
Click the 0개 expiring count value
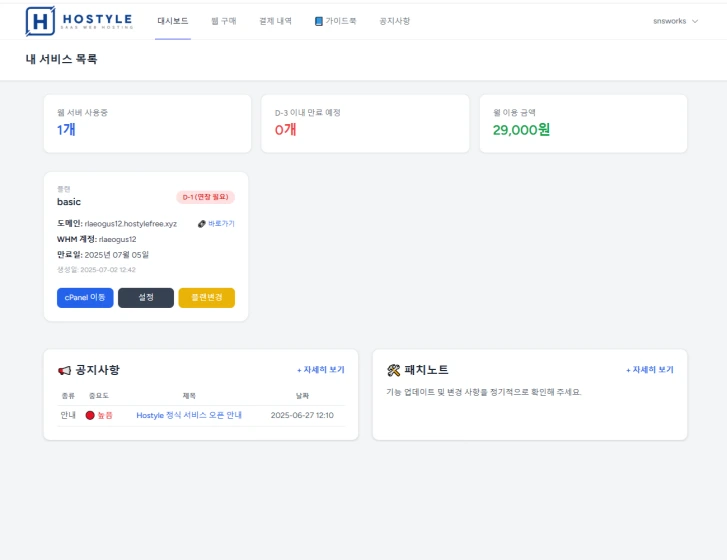click(286, 130)
